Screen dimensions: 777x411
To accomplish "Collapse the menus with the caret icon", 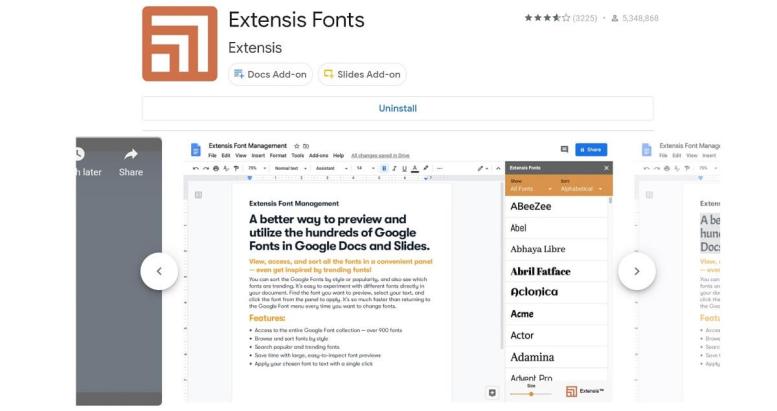I will (x=498, y=169).
